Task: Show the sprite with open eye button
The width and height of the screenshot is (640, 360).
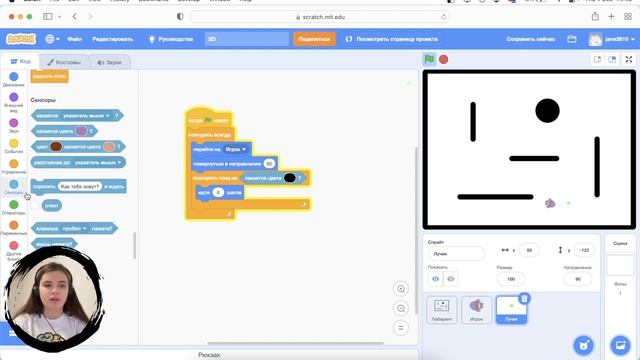Action: tap(436, 279)
